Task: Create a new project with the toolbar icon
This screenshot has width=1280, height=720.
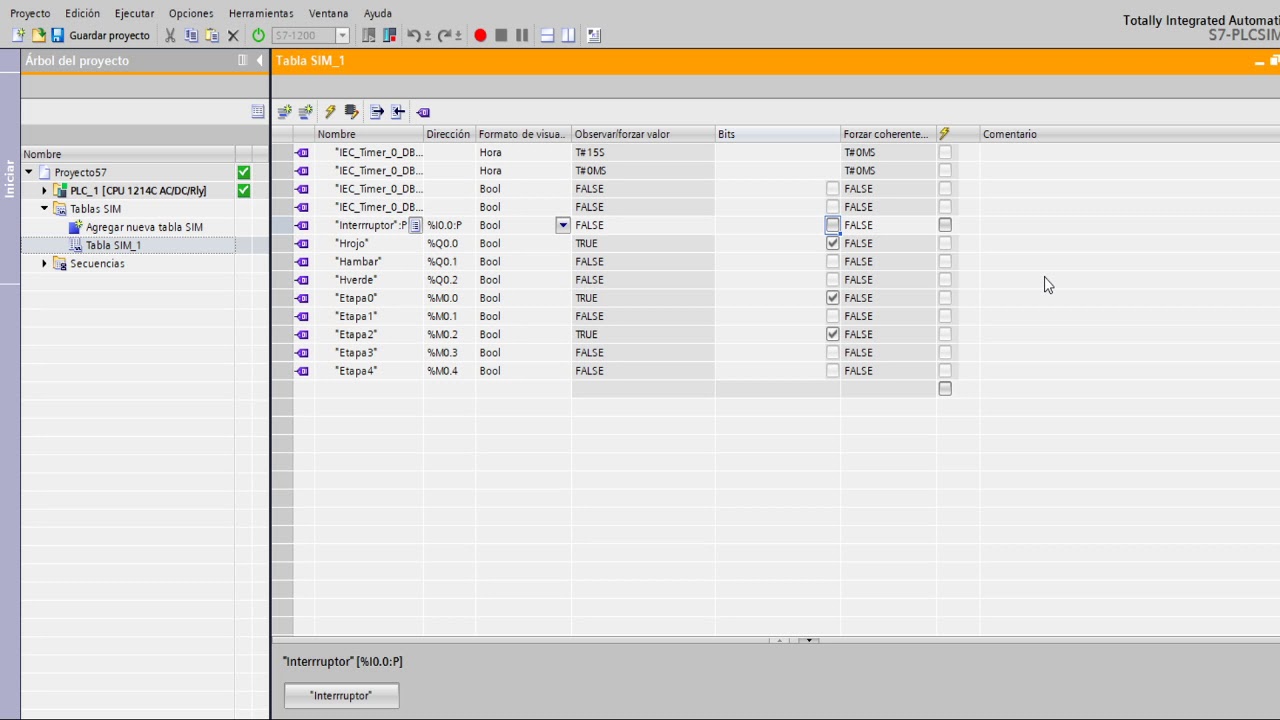Action: 18,35
